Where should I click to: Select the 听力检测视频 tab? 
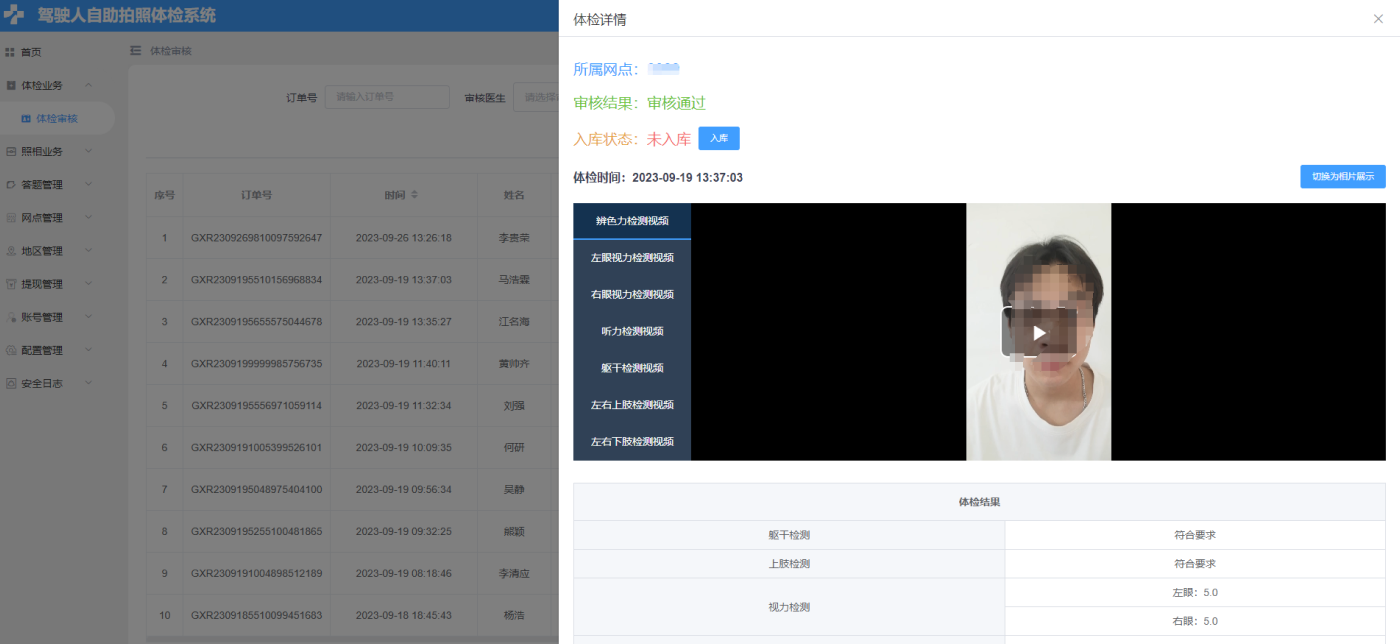click(x=632, y=331)
